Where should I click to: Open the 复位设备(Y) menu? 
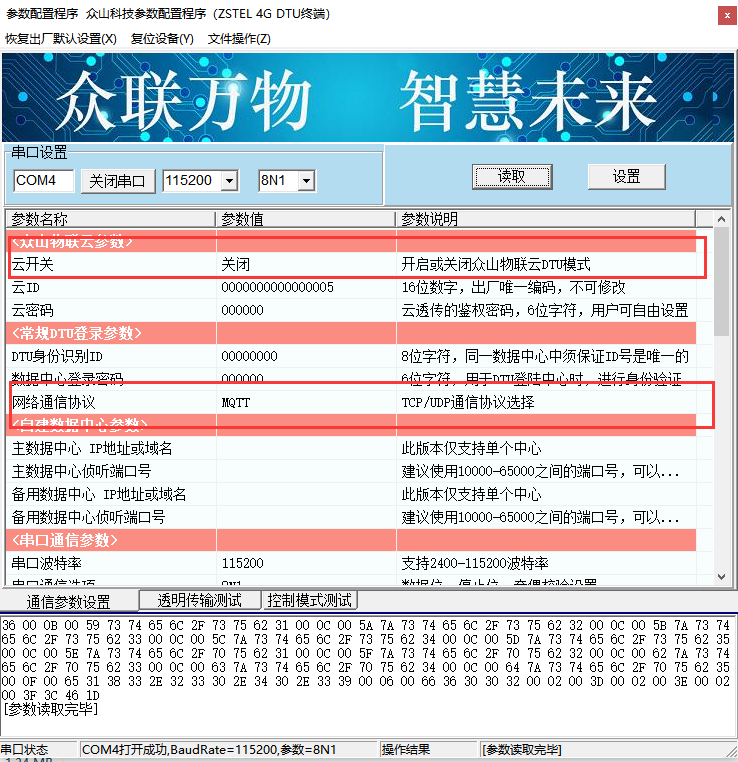[162, 38]
